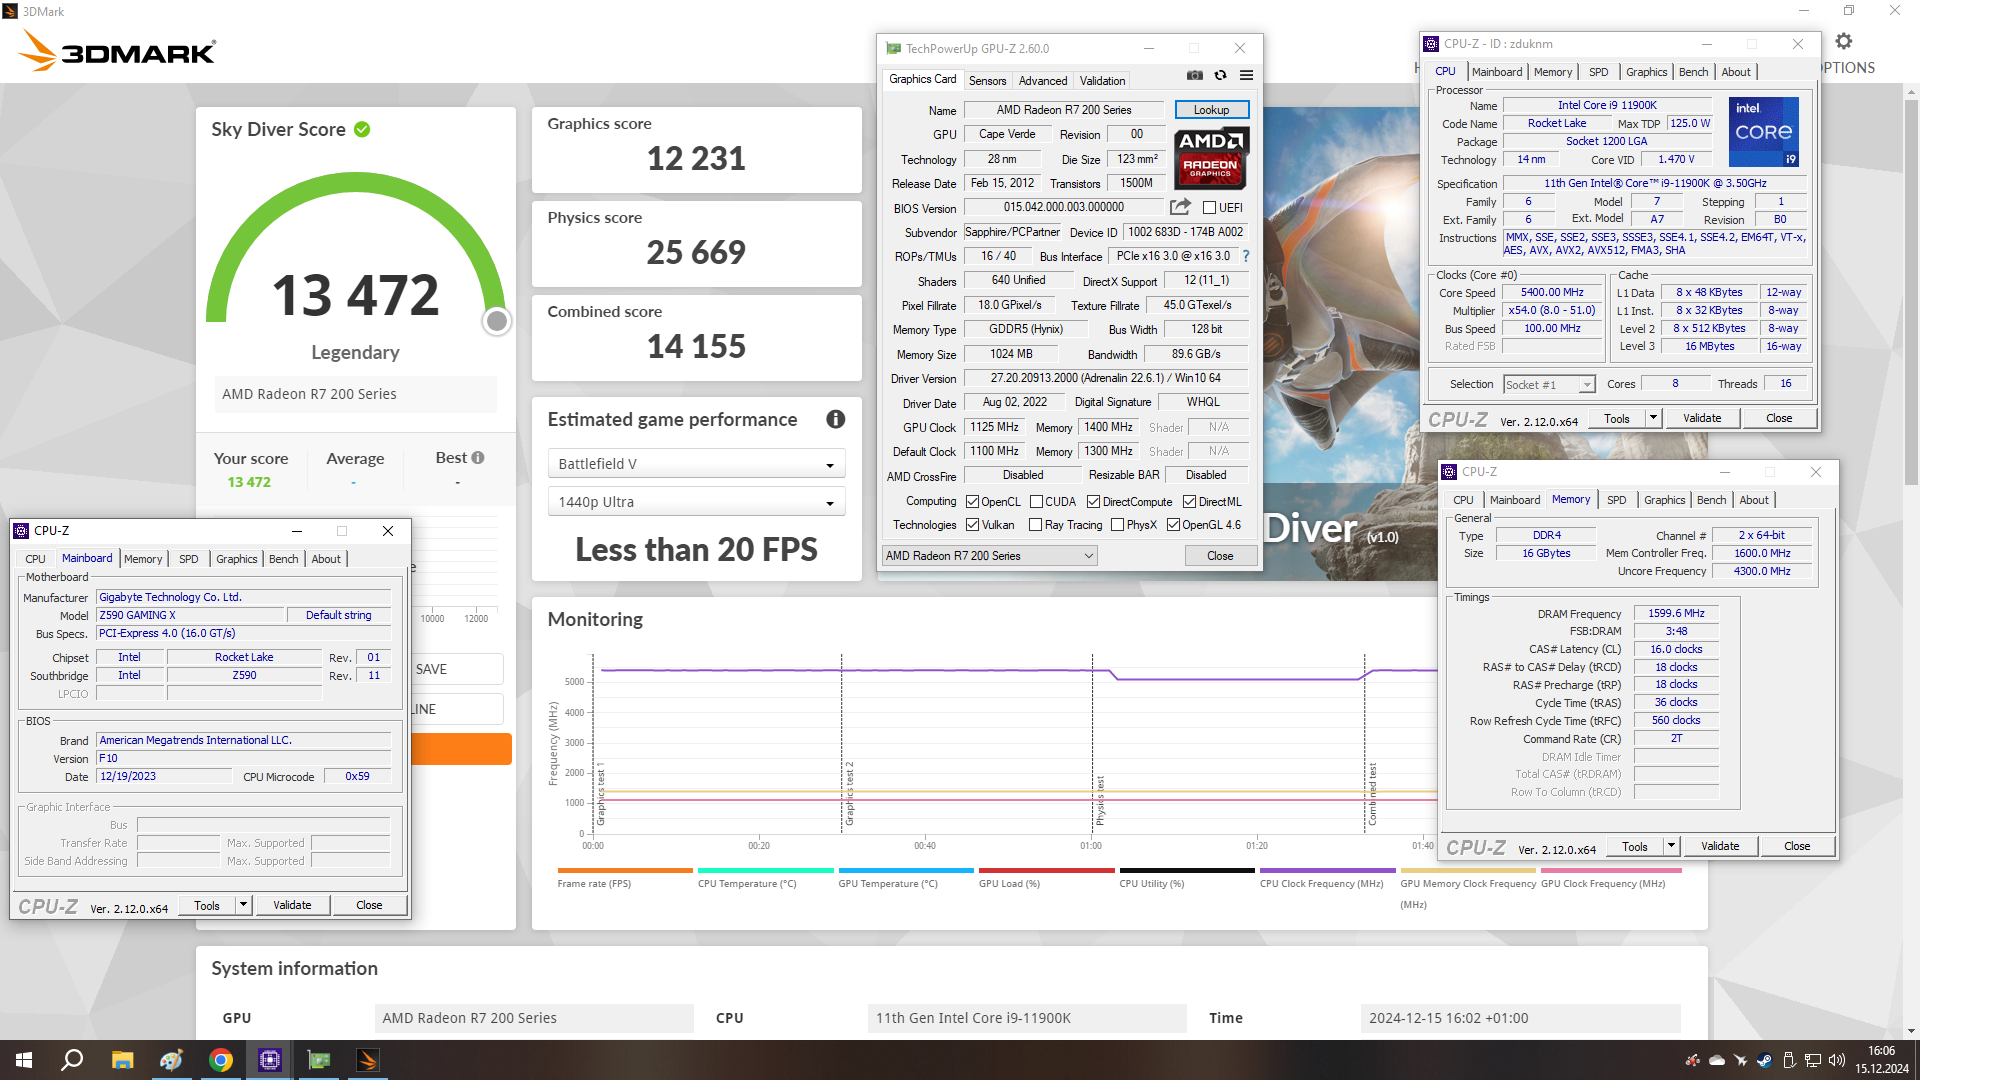This screenshot has width=2000, height=1080.
Task: Expand Tools dropdown arrow in CPU-Z Memory window
Action: [x=1671, y=846]
